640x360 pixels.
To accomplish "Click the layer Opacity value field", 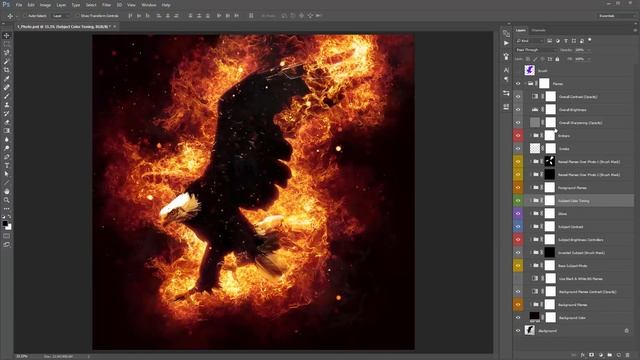I will [580, 50].
